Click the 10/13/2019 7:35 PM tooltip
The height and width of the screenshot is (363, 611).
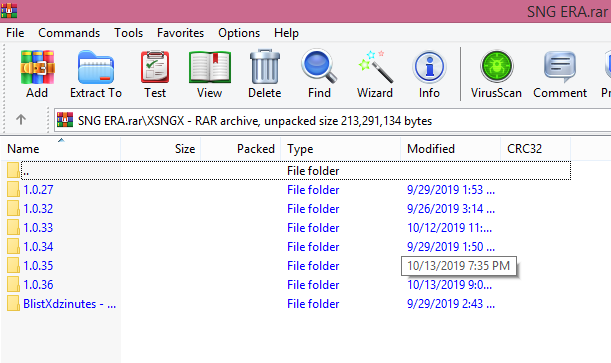pyautogui.click(x=459, y=266)
